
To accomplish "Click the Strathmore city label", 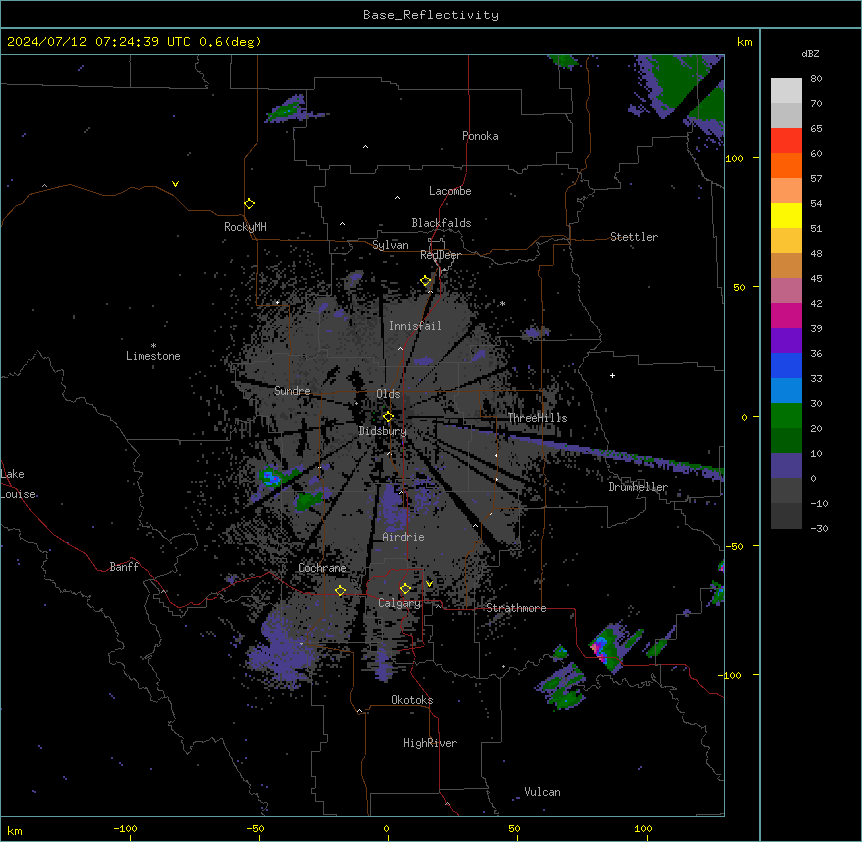I will coord(516,608).
